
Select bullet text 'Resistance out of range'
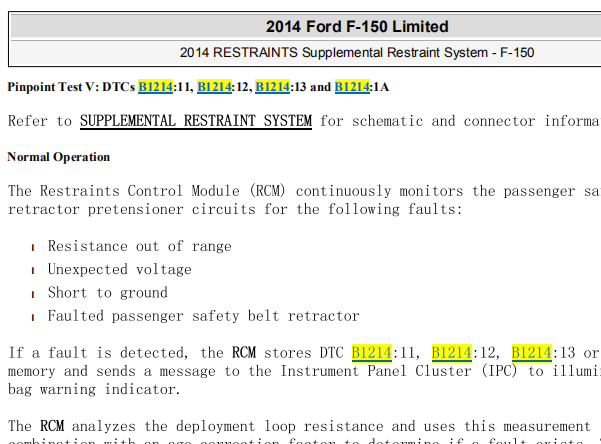140,246
